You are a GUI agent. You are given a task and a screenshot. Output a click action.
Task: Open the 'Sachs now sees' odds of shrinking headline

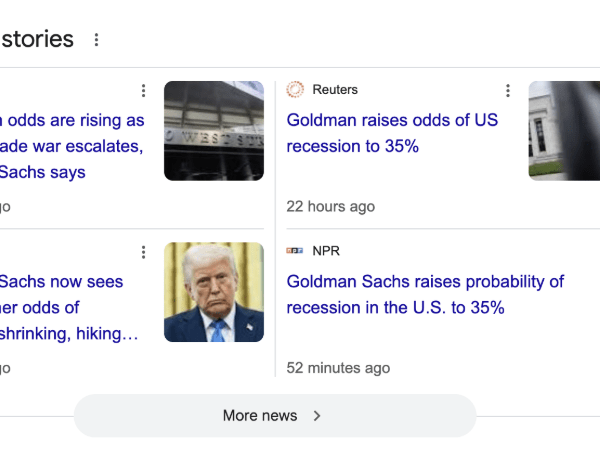(x=69, y=308)
